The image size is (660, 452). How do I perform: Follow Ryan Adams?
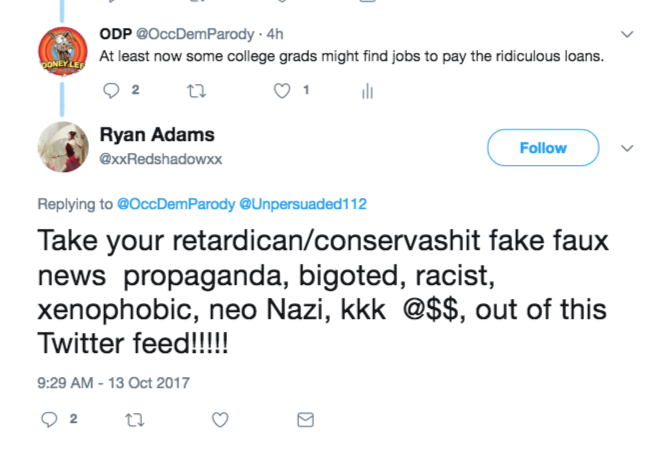[542, 148]
